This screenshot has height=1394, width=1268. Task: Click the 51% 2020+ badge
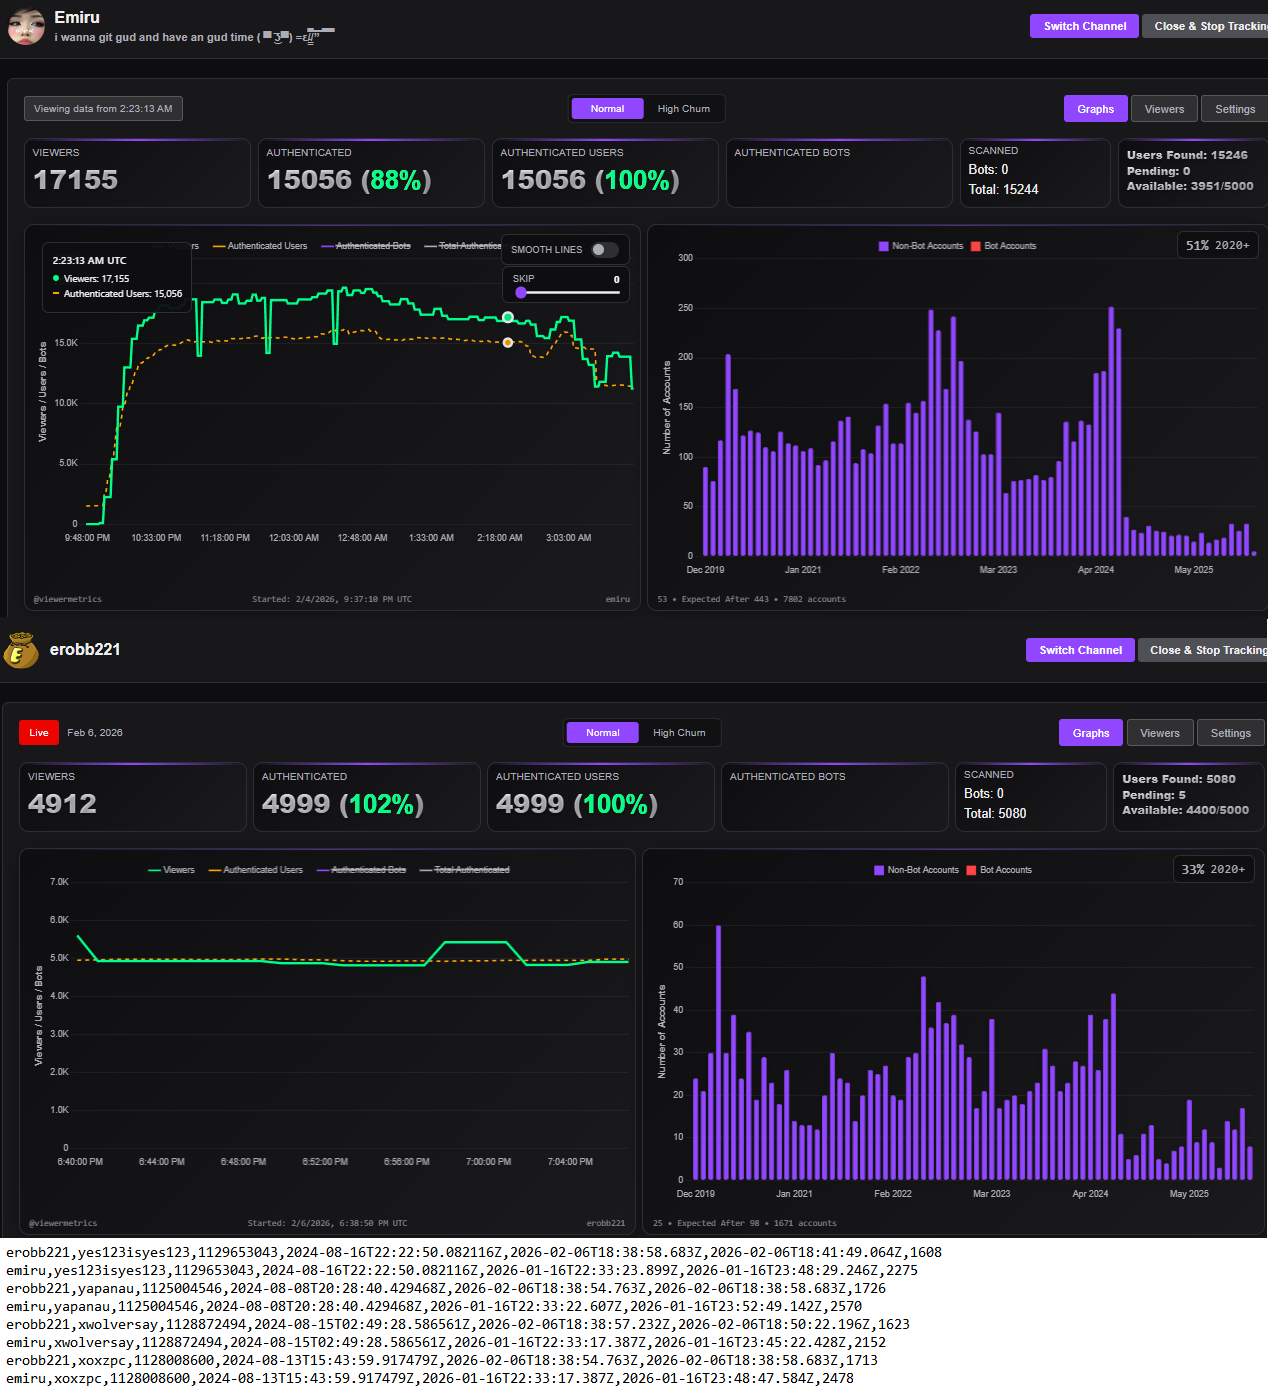click(x=1218, y=245)
